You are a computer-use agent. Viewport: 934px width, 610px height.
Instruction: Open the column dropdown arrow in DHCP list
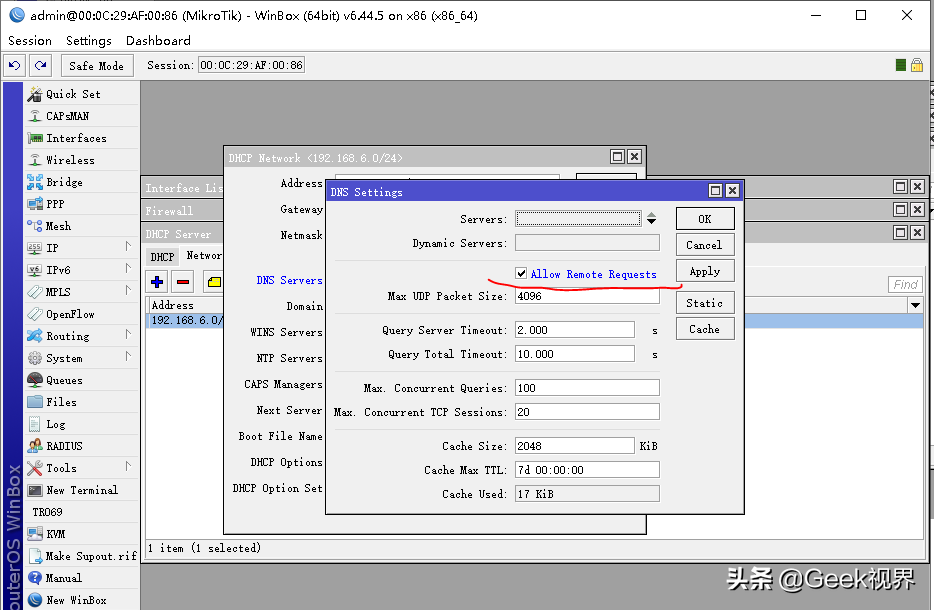pos(915,305)
